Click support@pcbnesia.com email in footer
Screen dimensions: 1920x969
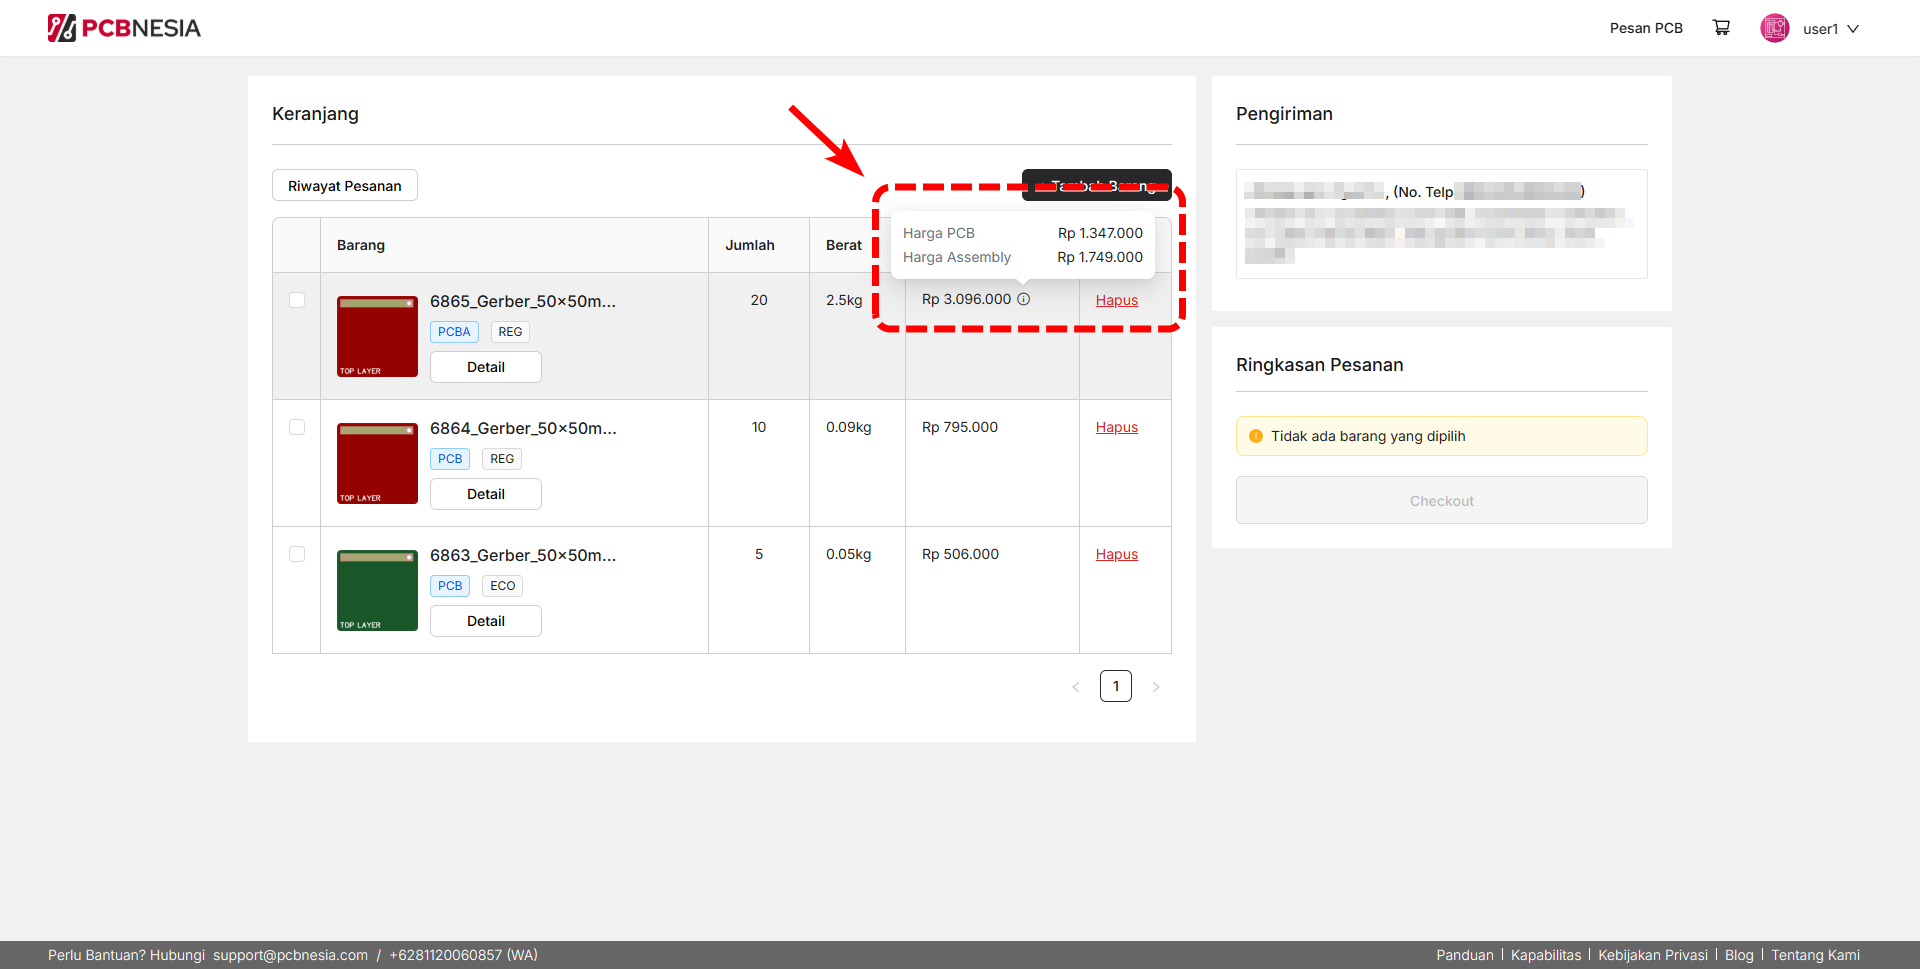290,955
